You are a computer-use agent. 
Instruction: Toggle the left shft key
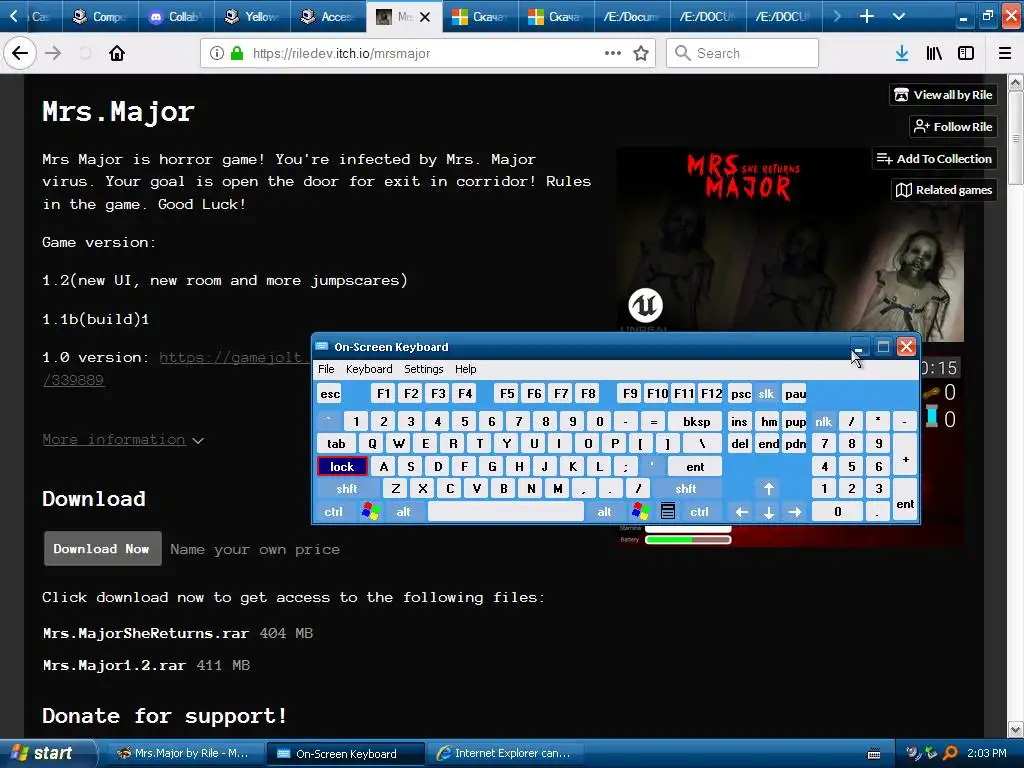(347, 488)
